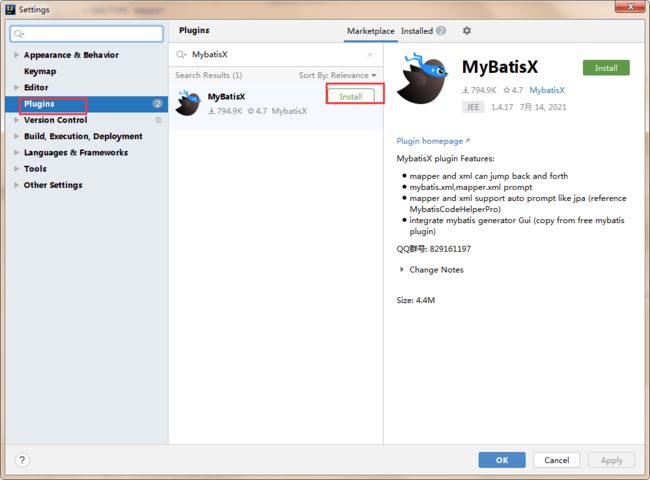Focus the plugin search field with MybatisX
The image size is (650, 480).
tap(276, 55)
